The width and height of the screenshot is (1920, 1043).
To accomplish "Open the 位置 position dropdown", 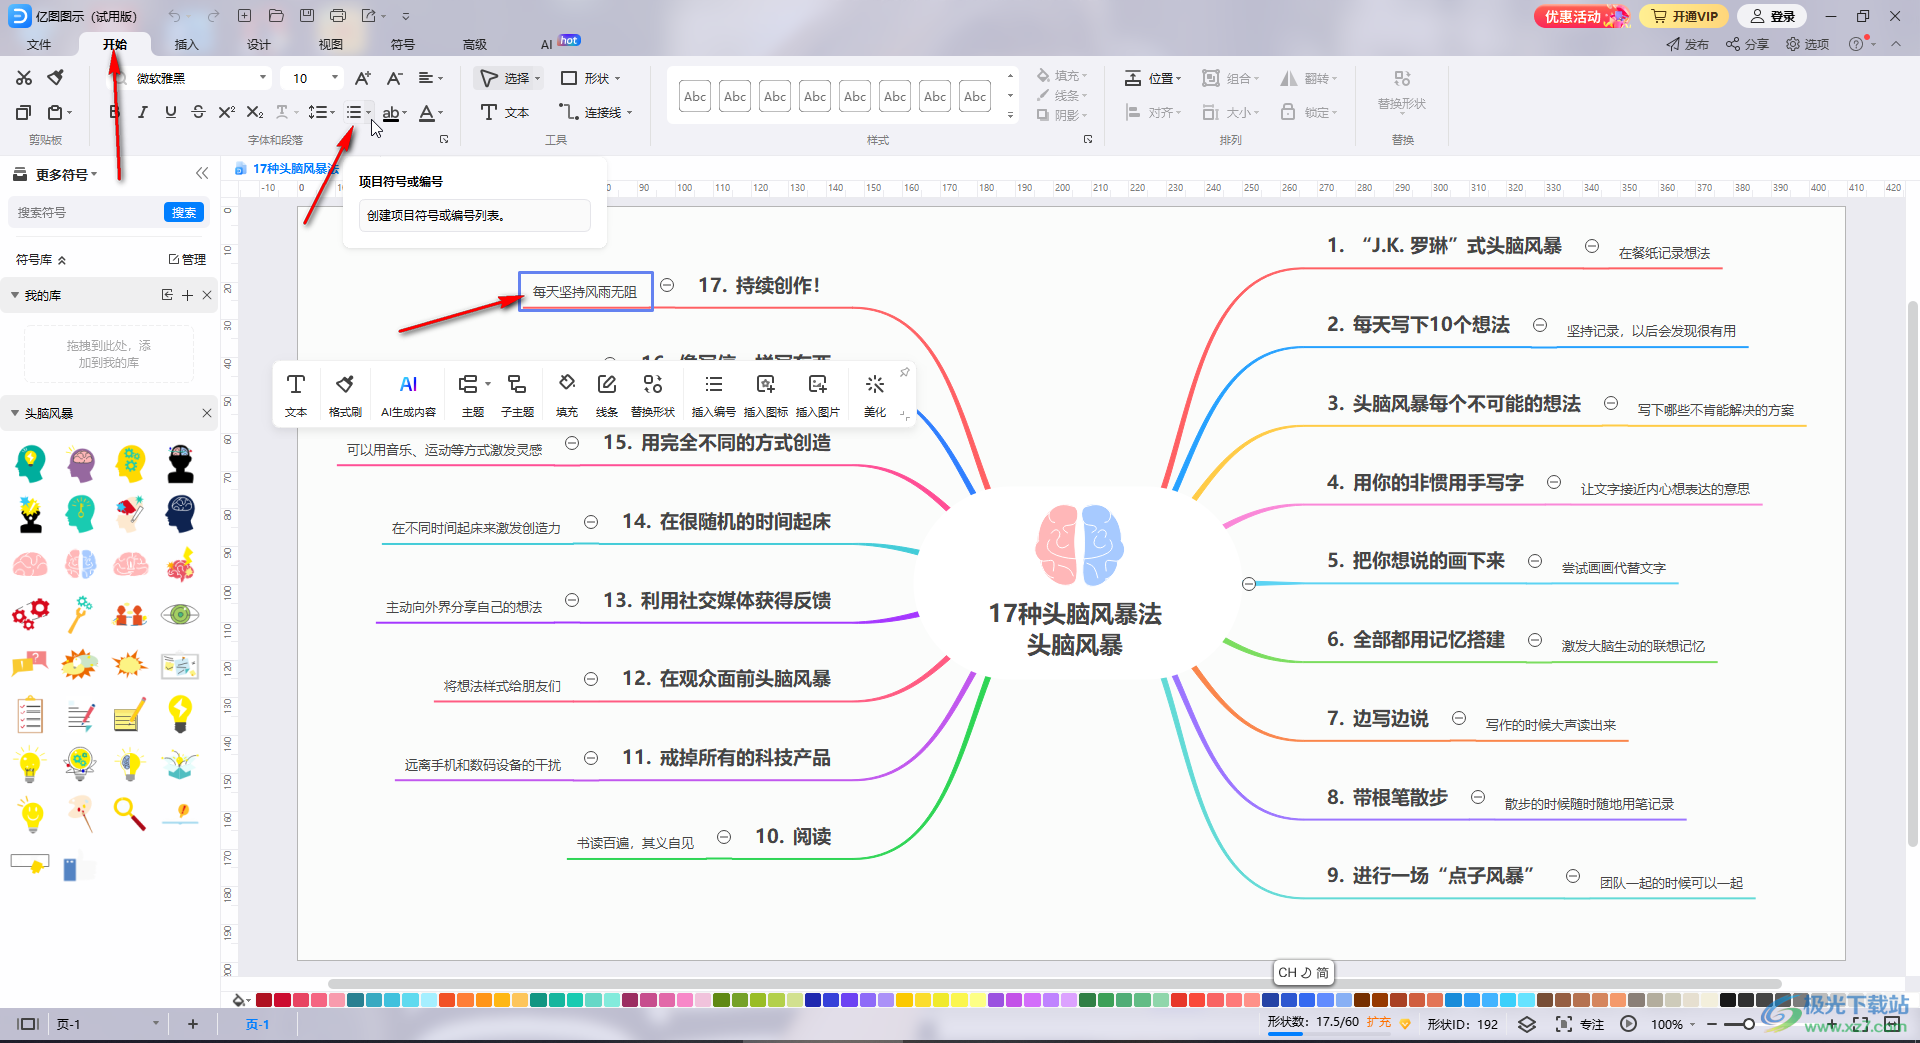I will point(1153,78).
